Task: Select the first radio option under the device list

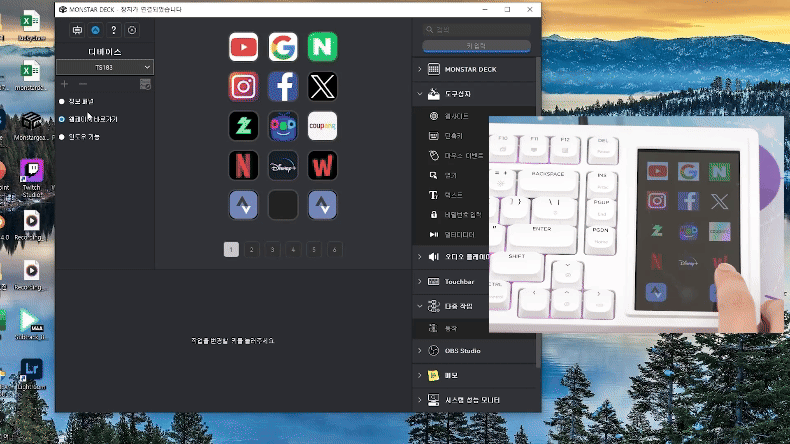Action: click(x=62, y=102)
